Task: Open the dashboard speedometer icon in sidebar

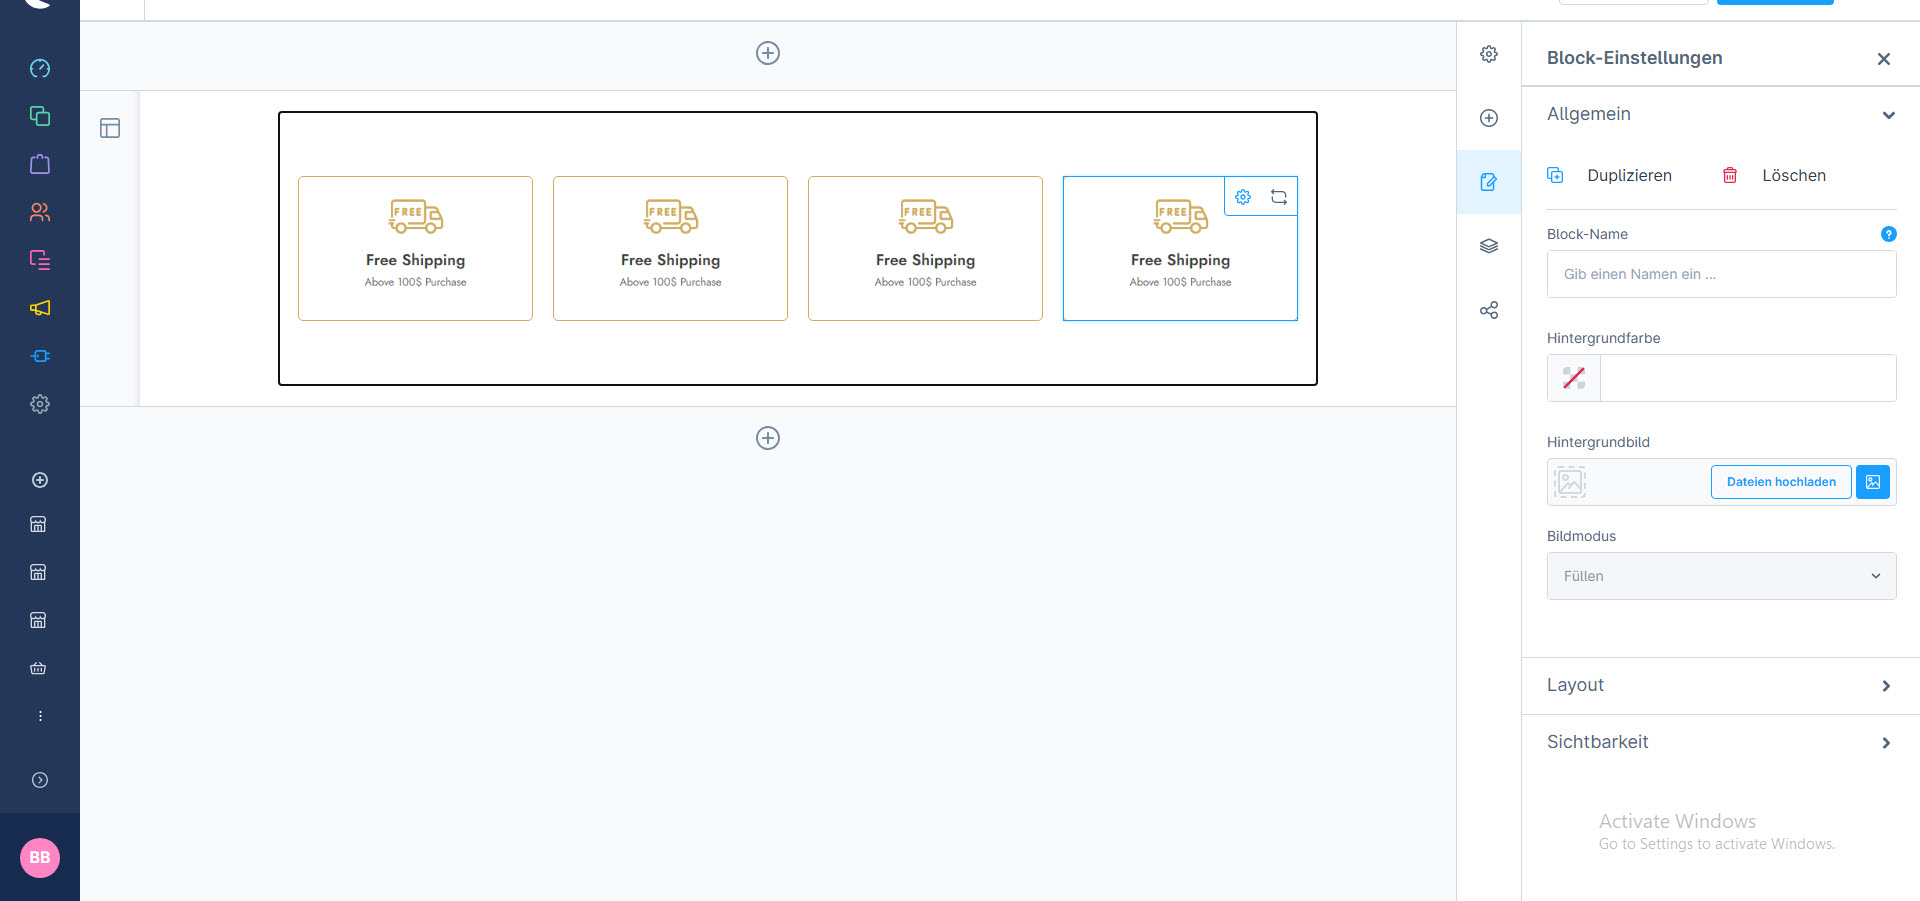Action: point(40,68)
